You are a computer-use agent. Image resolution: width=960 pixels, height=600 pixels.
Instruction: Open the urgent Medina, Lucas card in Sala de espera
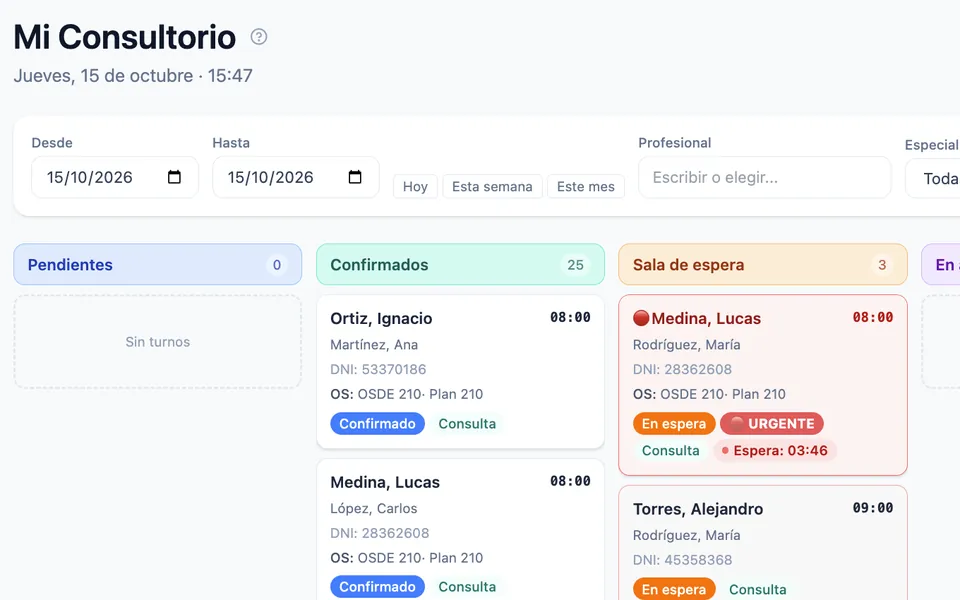click(763, 385)
